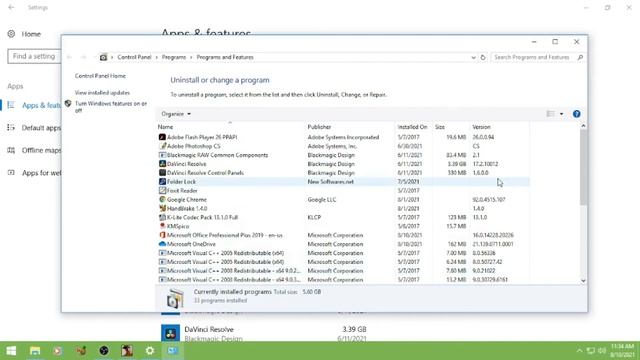Select Apps for websites in Settings sidebar
The image size is (640, 360).
[41, 173]
